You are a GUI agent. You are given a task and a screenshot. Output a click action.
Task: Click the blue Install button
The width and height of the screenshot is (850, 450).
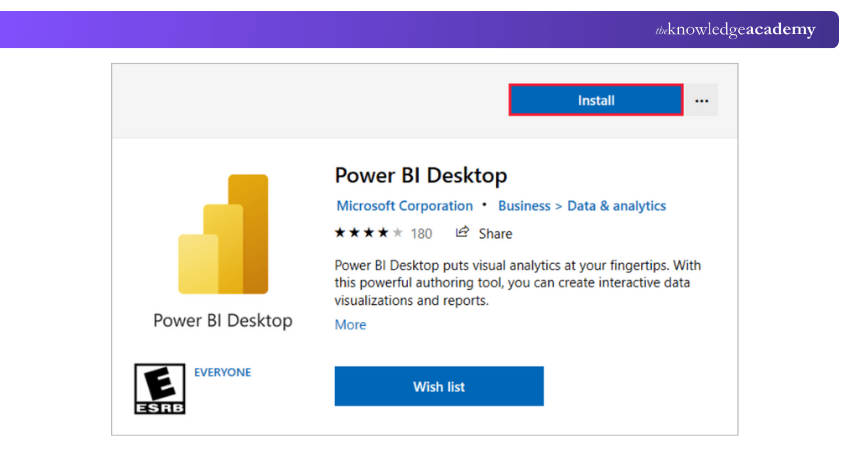[596, 100]
